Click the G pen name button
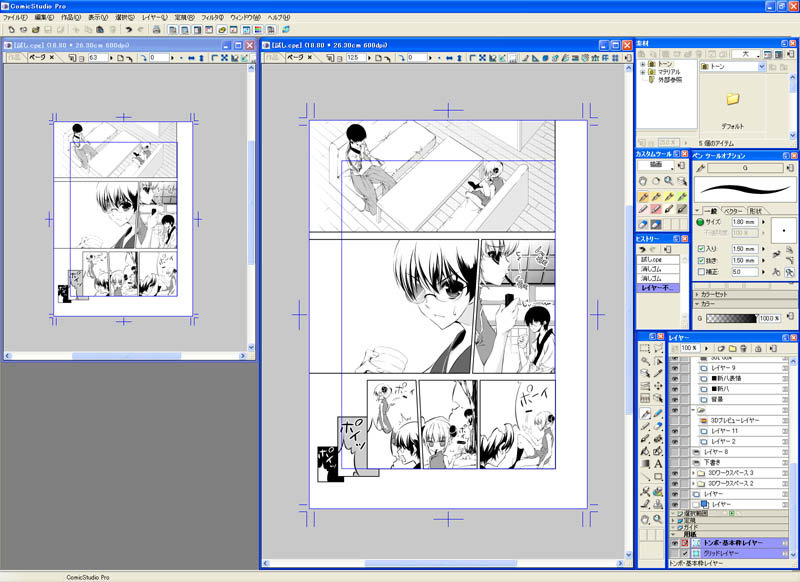The width and height of the screenshot is (800, 582). pyautogui.click(x=745, y=168)
